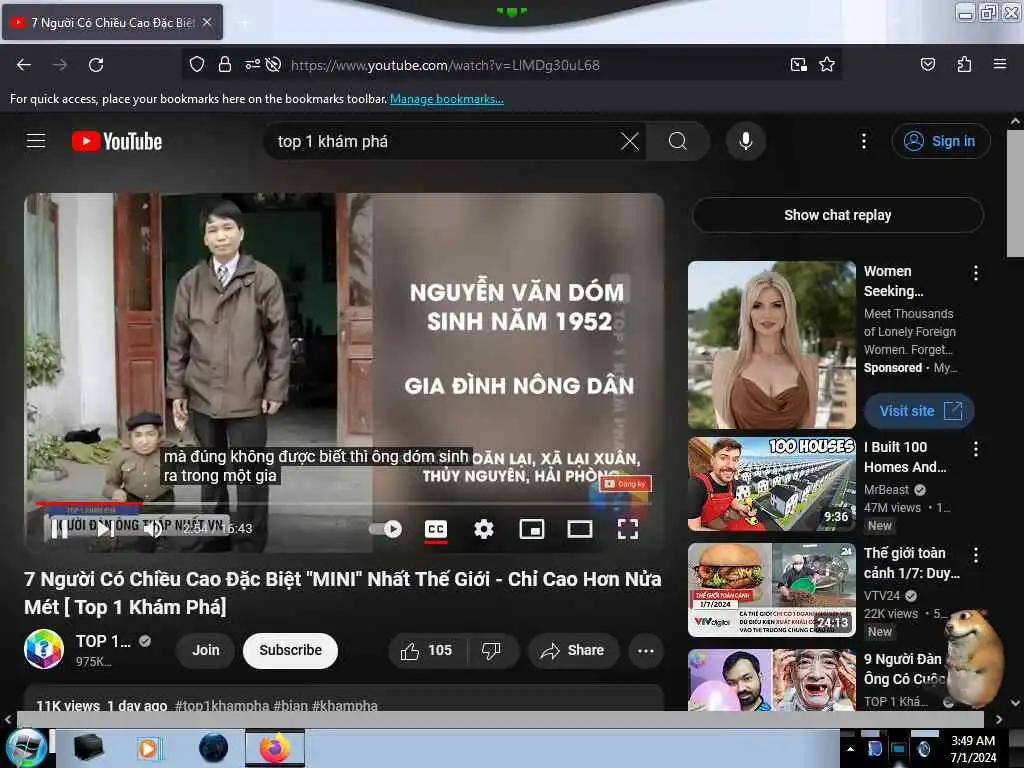The height and width of the screenshot is (768, 1024).
Task: Click the MrBeast channel name
Action: coord(886,490)
